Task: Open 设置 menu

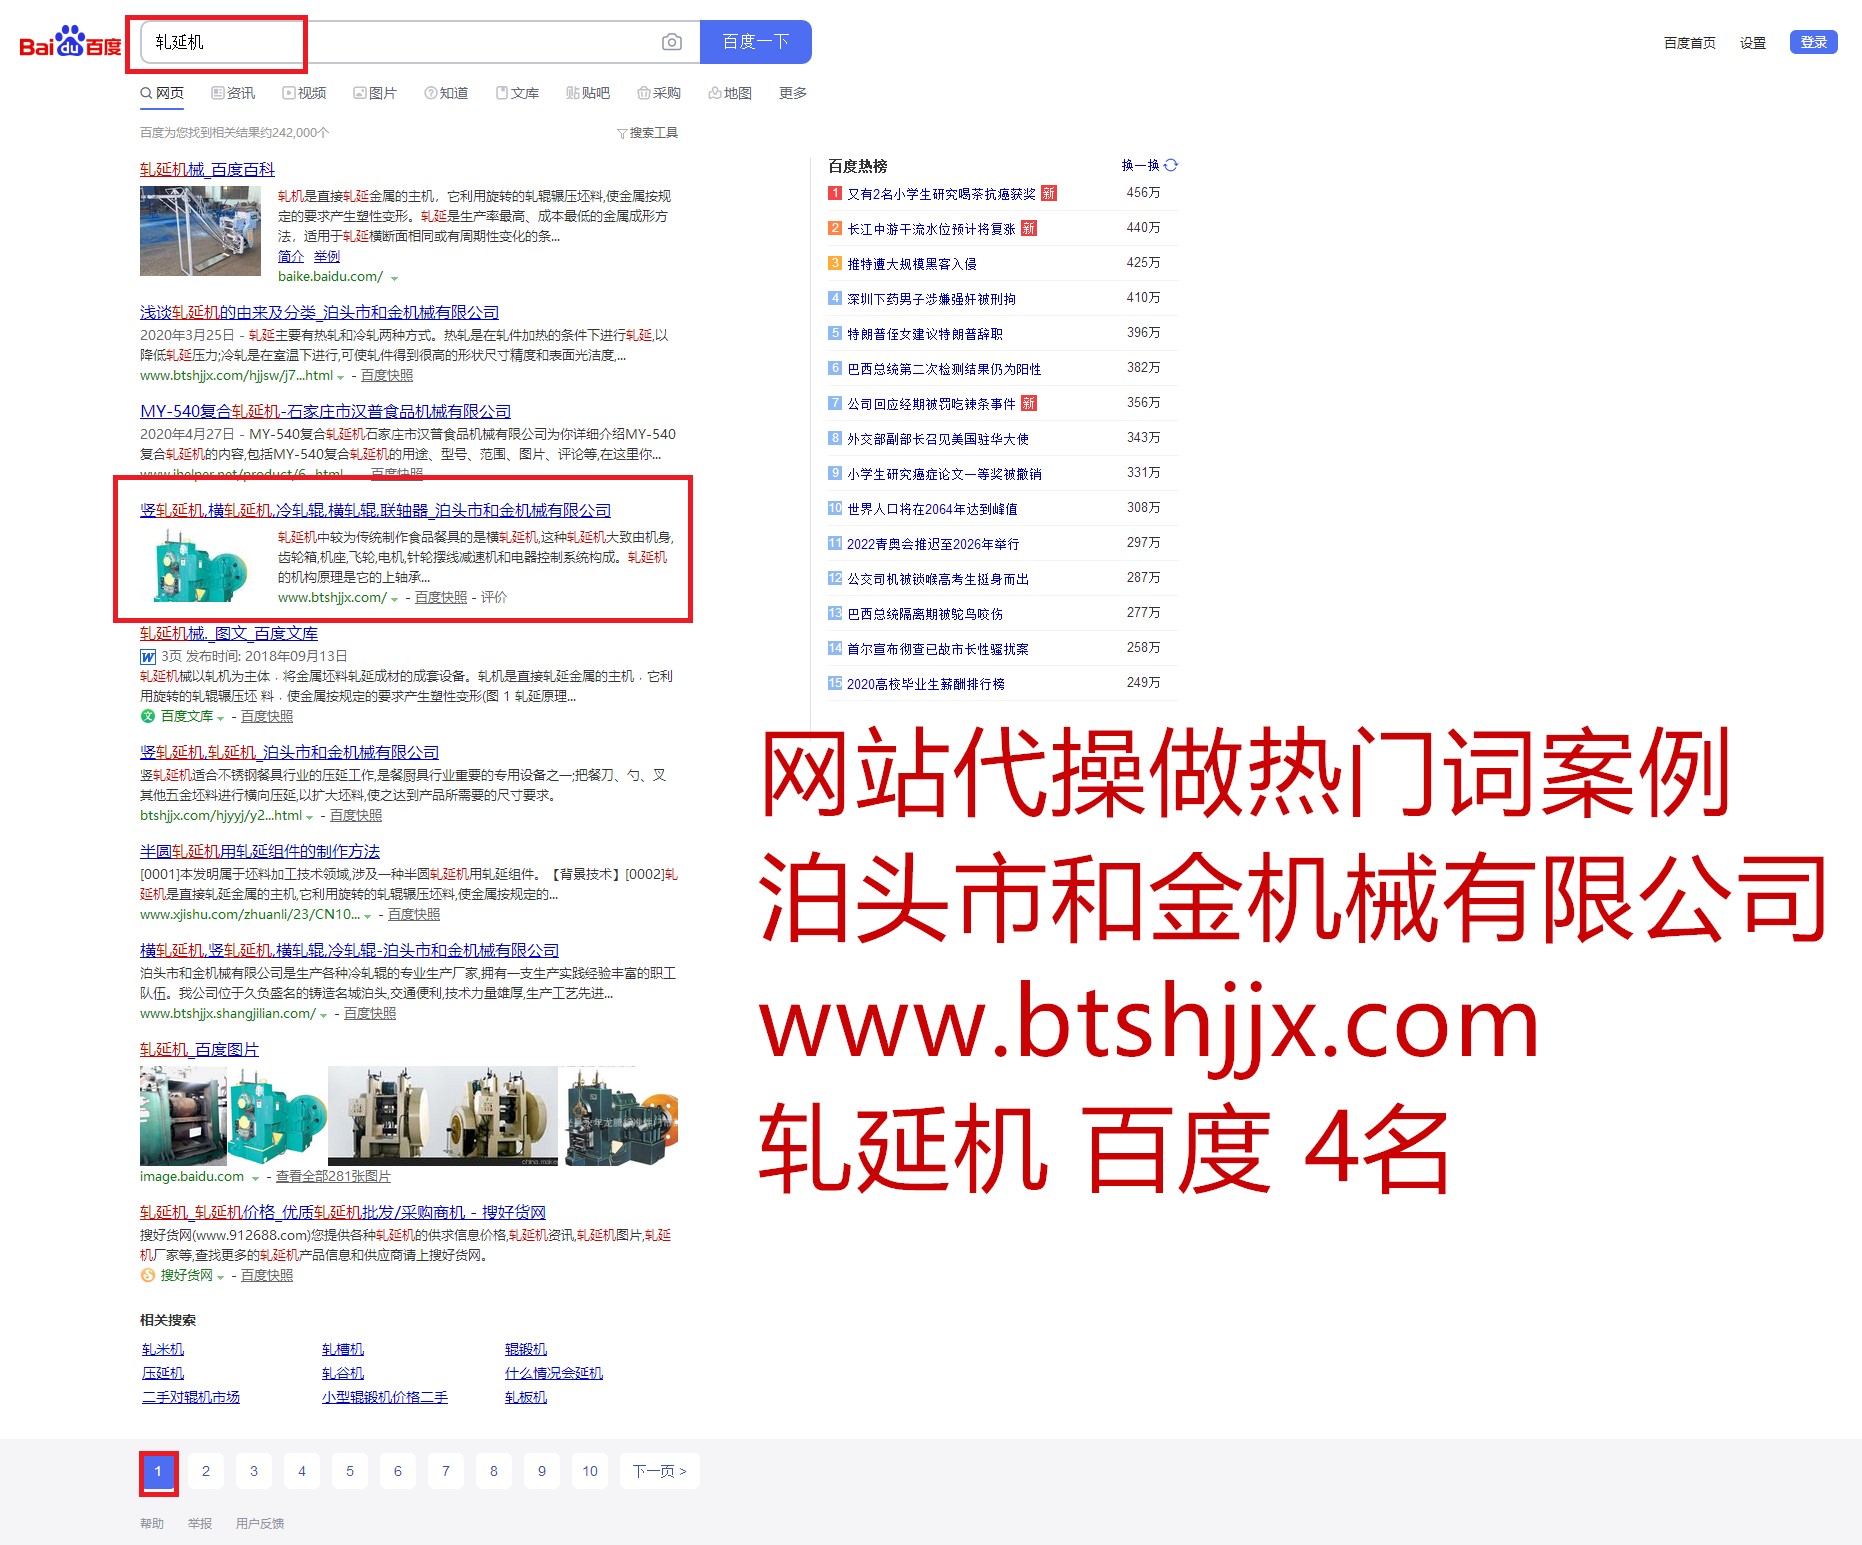Action: 1753,43
